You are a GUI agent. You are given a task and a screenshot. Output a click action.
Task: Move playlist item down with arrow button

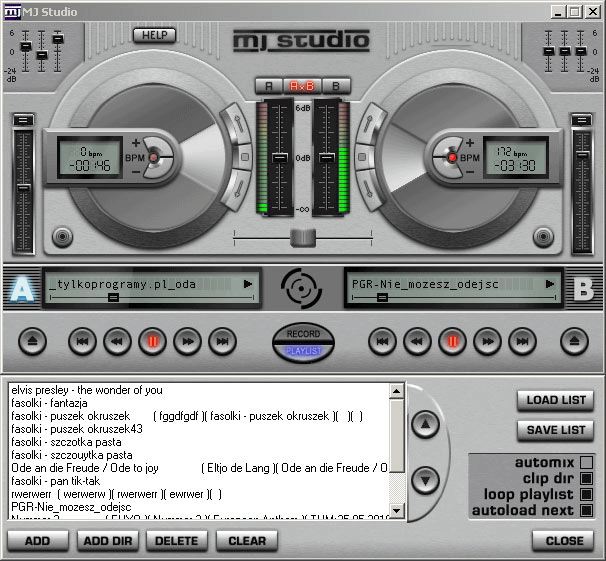425,480
